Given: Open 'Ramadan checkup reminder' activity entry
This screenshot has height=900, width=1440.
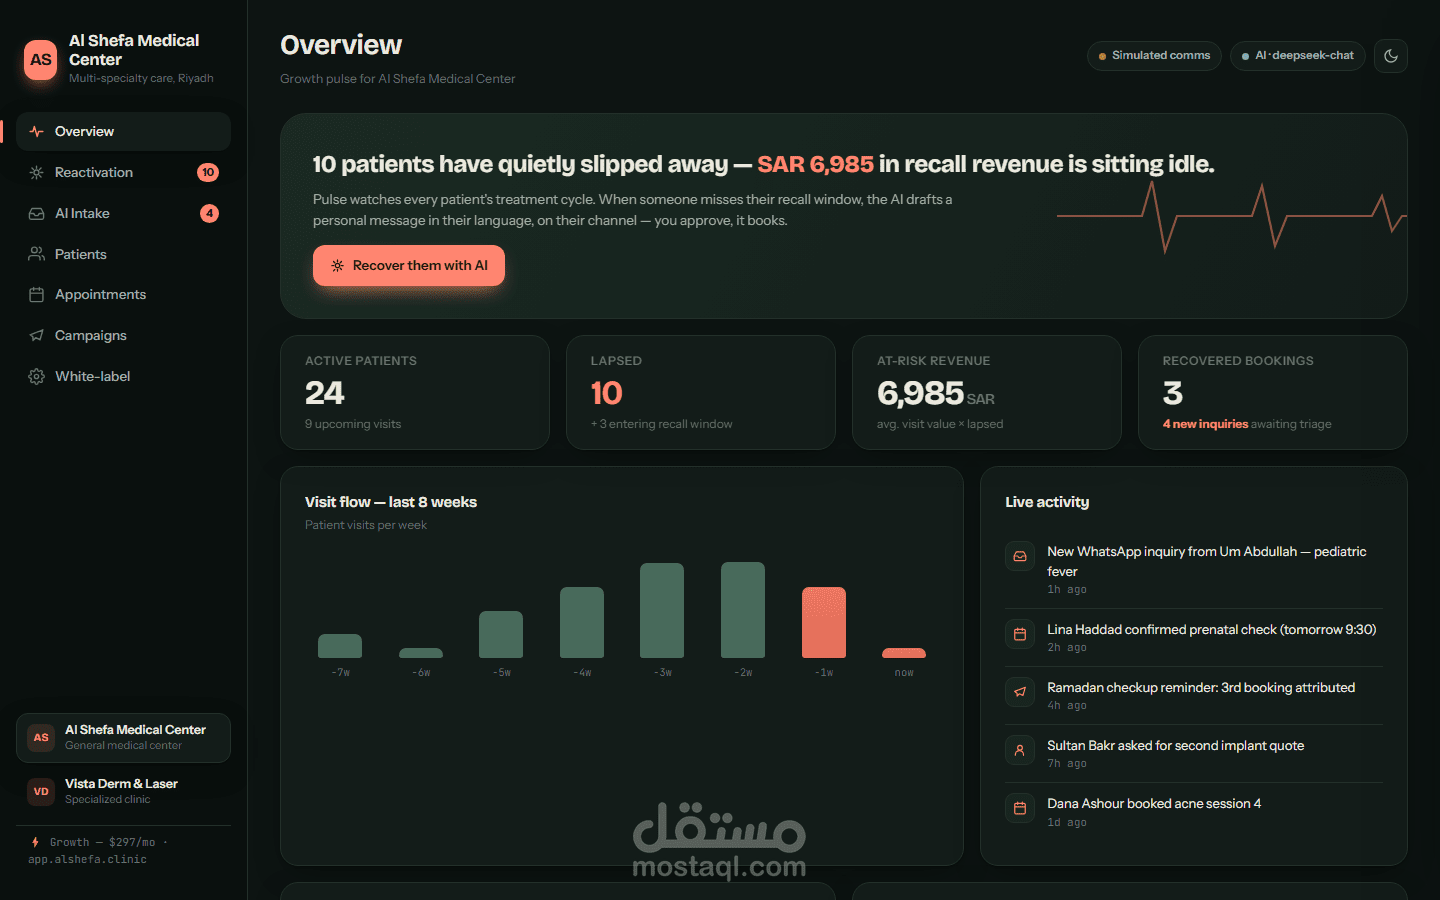Looking at the screenshot, I should [1194, 696].
